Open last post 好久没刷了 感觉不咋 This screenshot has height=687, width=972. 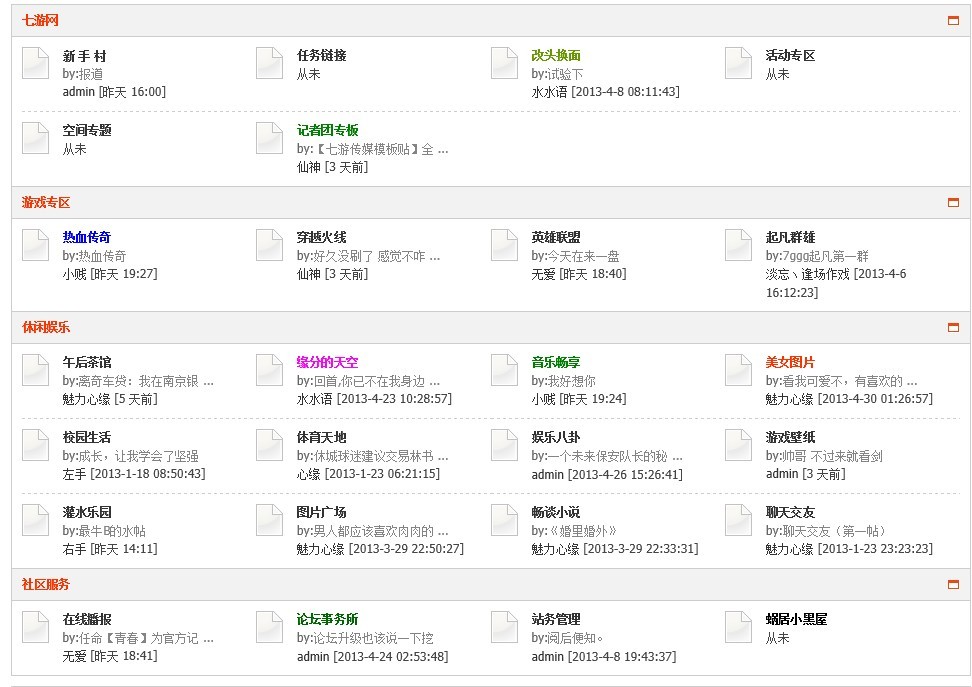[x=376, y=256]
